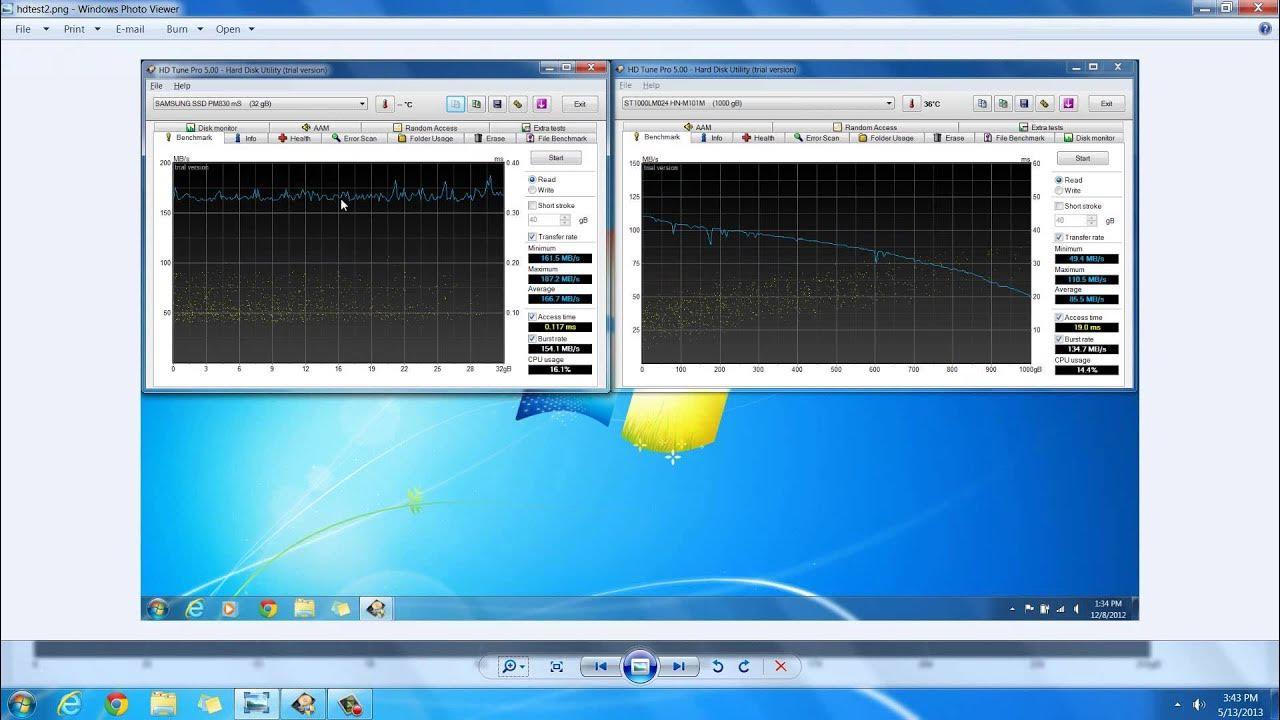Disable the Burst rate checkbox
Screen dimensions: 1280x720
(532, 339)
